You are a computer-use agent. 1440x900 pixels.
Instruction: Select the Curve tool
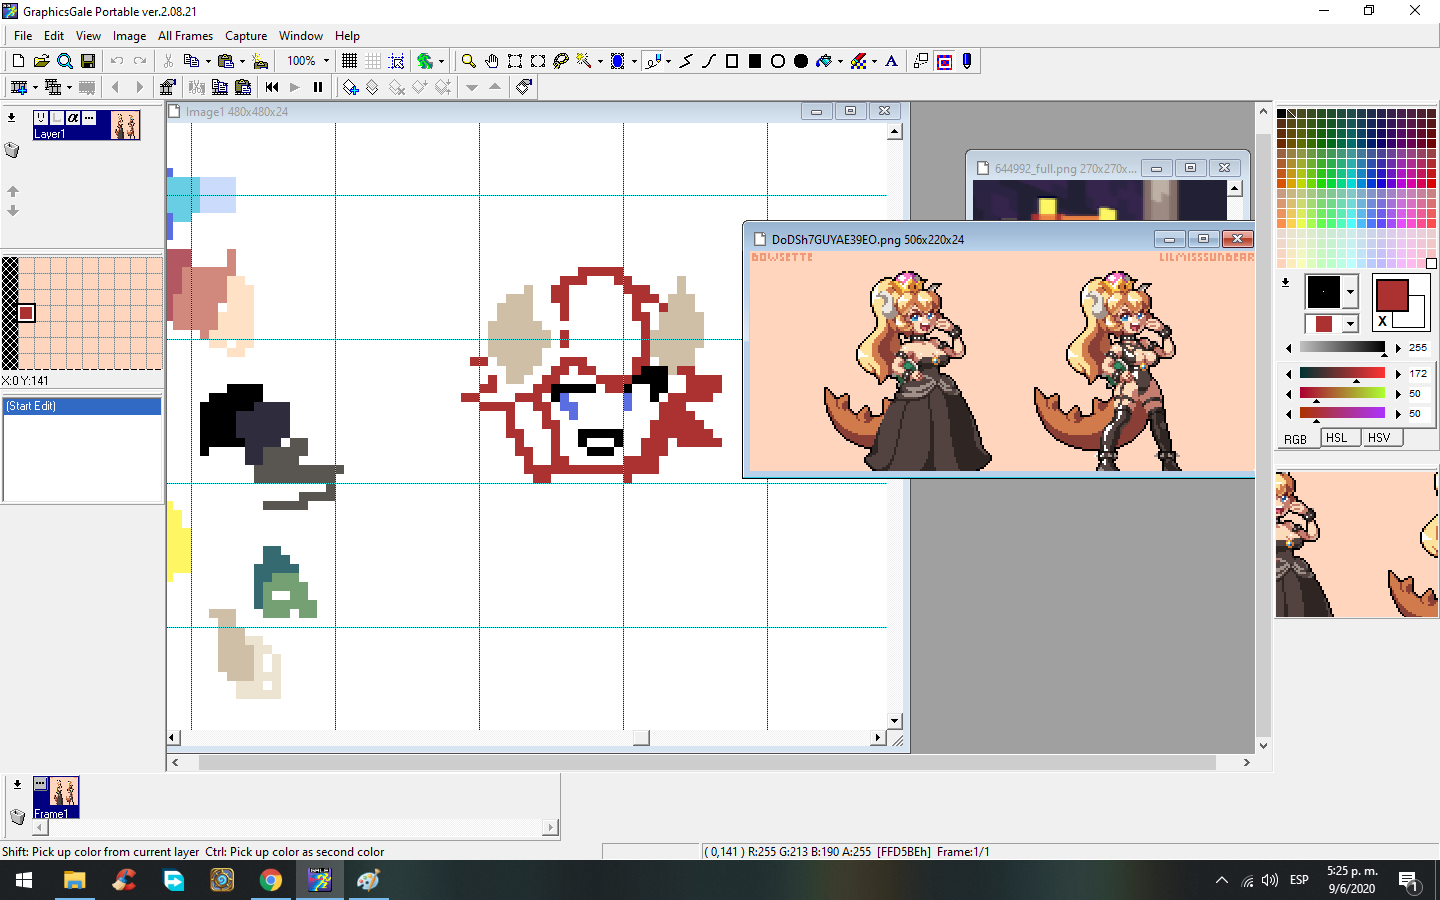[x=709, y=61]
